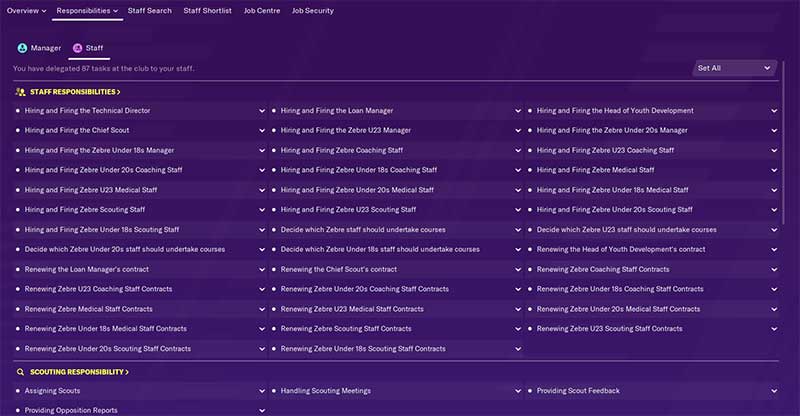
Task: Expand Hiring and Firing Zebre Medical Staff dropdown
Action: (774, 170)
